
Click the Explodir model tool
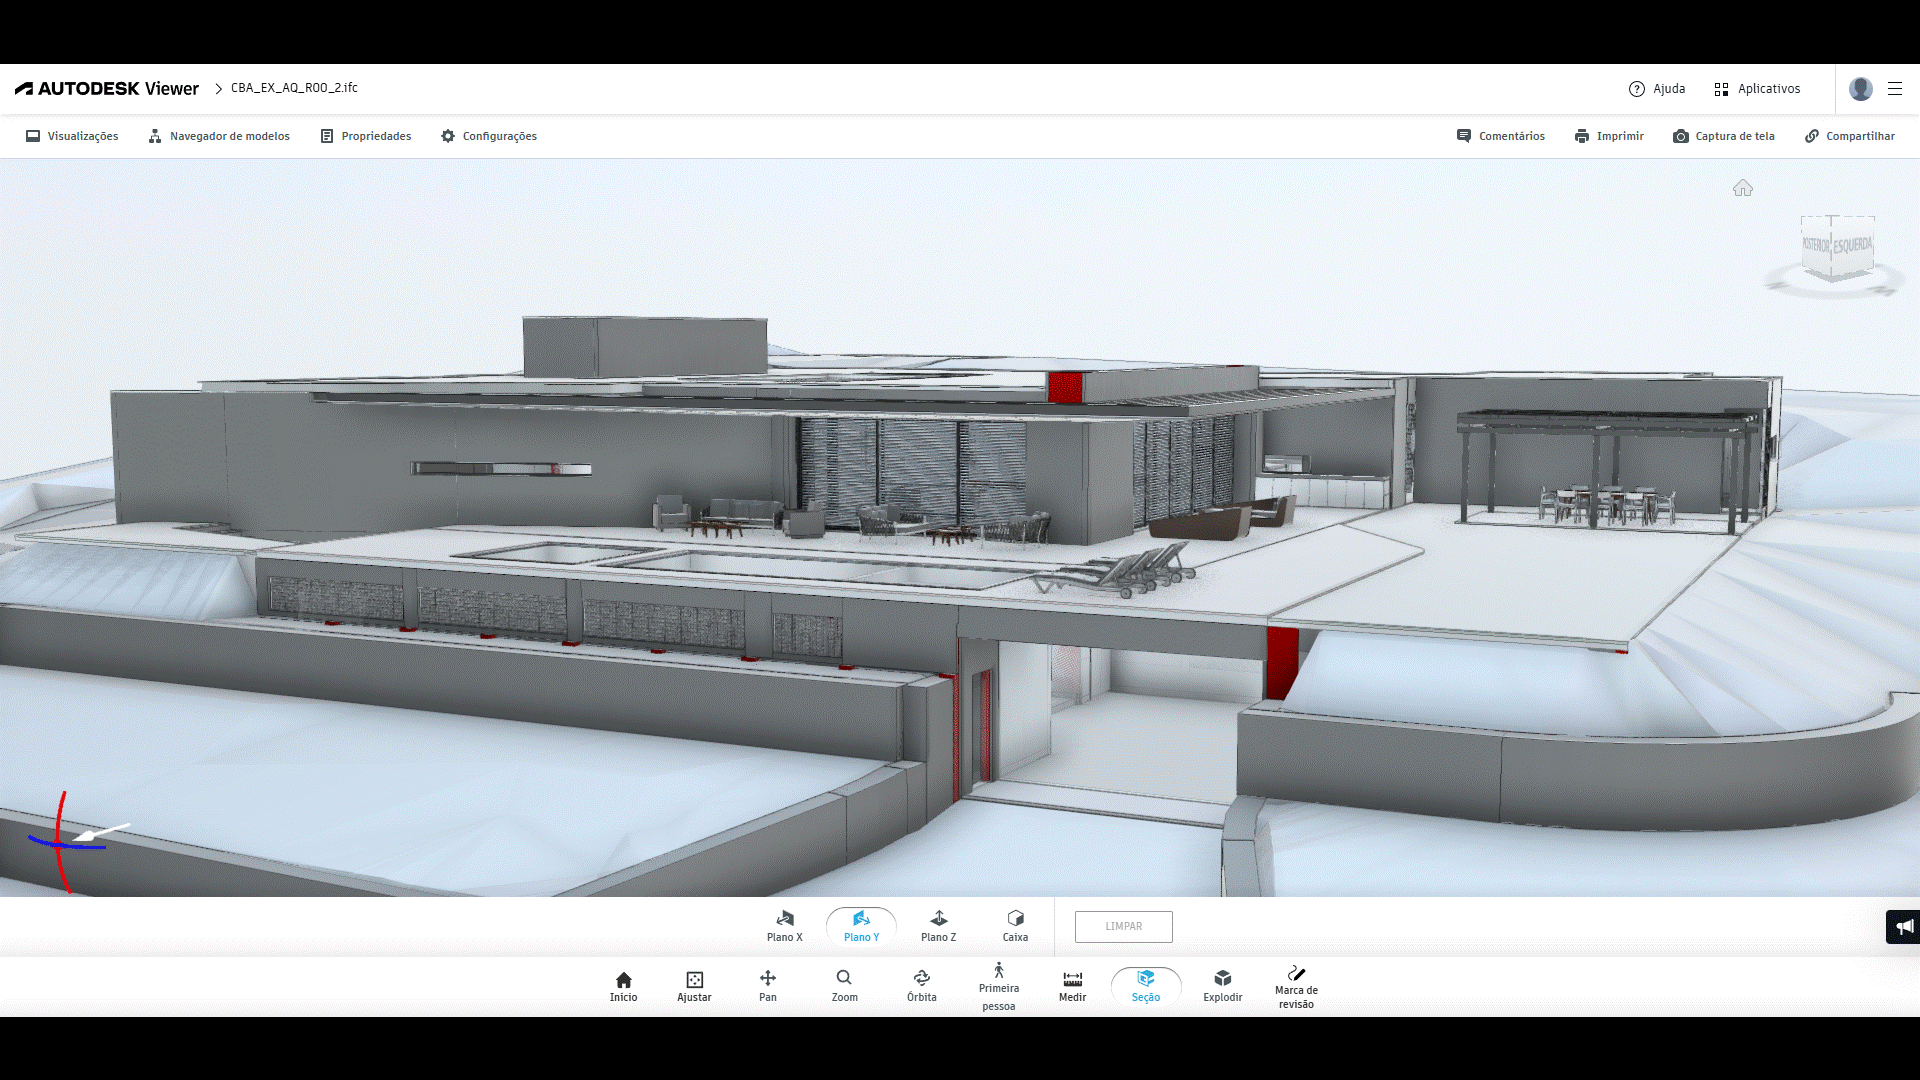[1222, 984]
